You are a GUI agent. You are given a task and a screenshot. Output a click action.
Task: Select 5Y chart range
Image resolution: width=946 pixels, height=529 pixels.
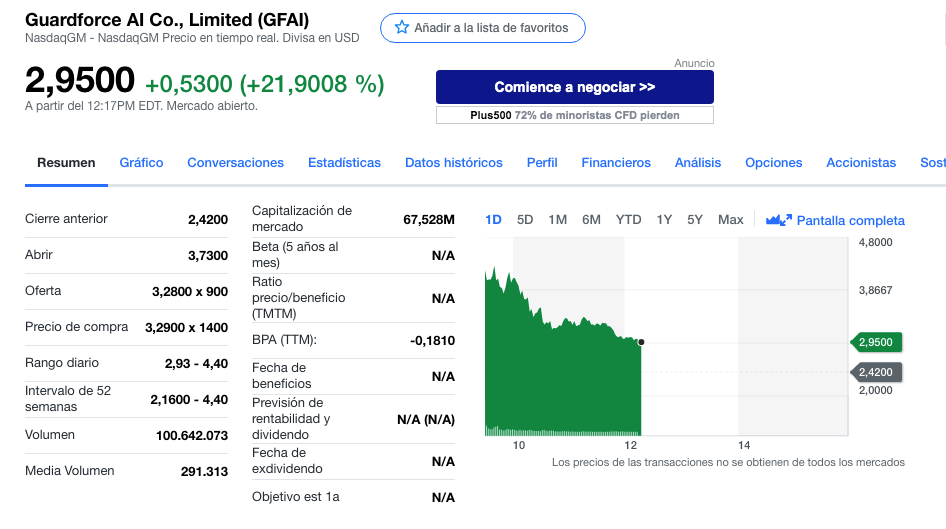point(695,220)
